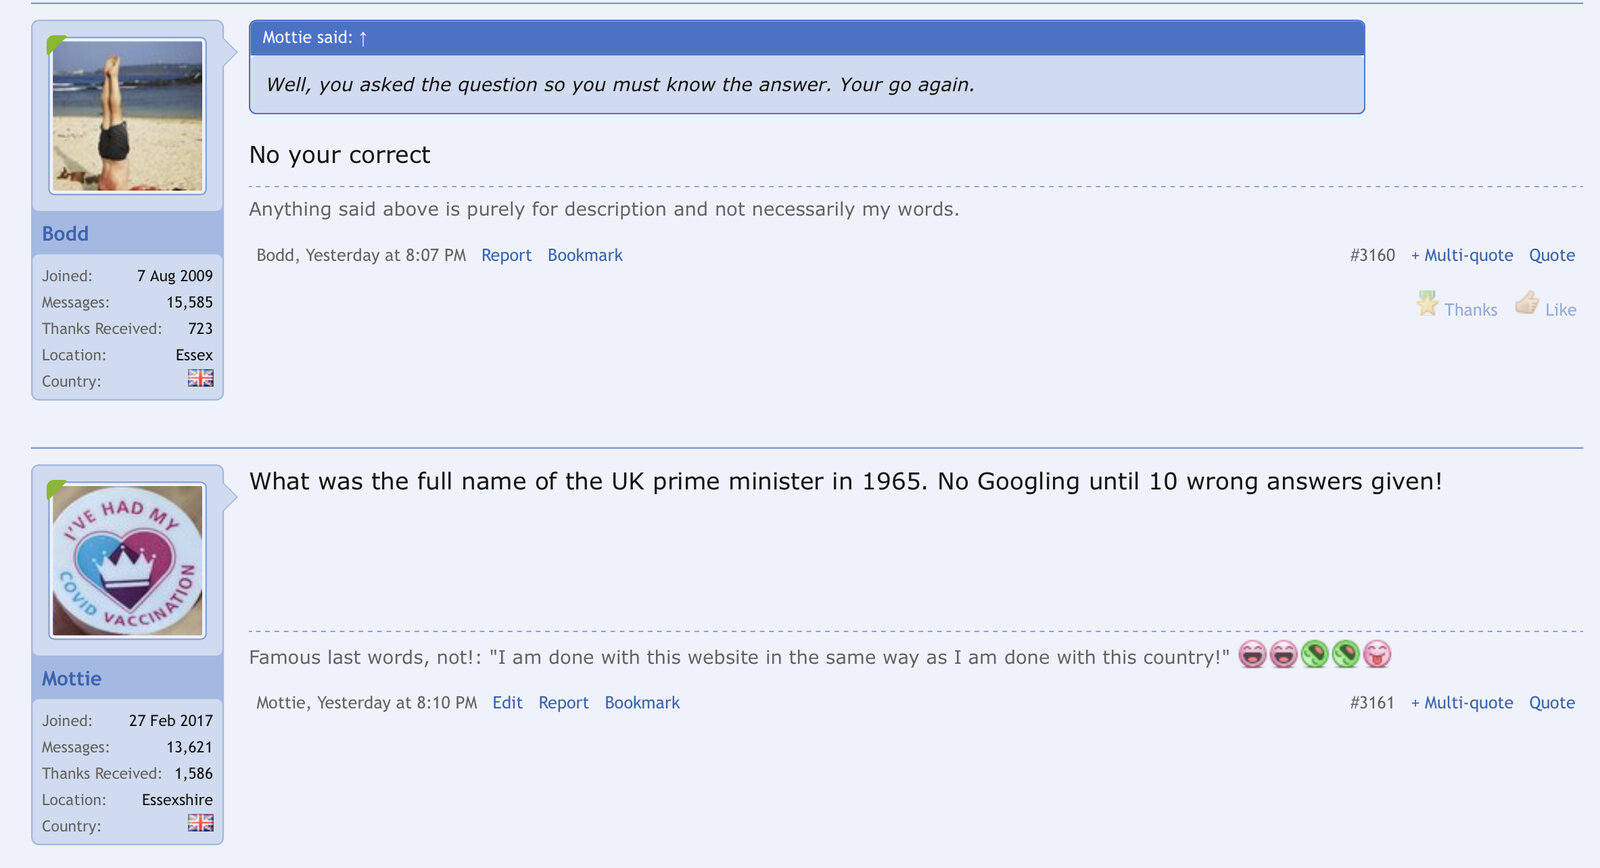
Task: Click the up arrow next to 'Mottie said'
Action: (x=363, y=38)
